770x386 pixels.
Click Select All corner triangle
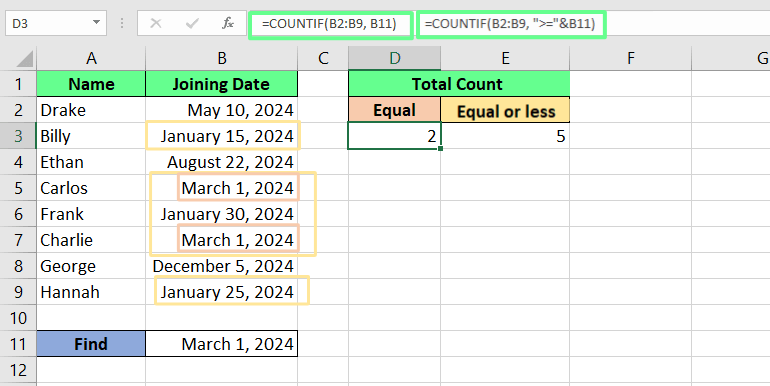[x=25, y=59]
